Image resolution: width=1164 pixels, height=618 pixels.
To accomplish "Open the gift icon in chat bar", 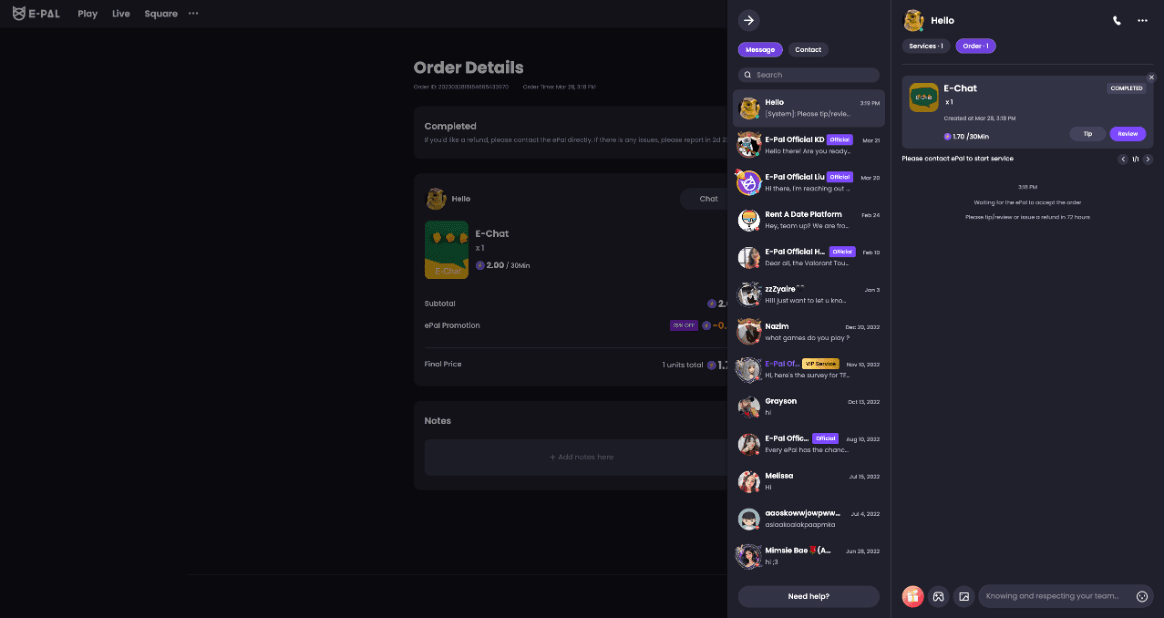I will [x=912, y=596].
